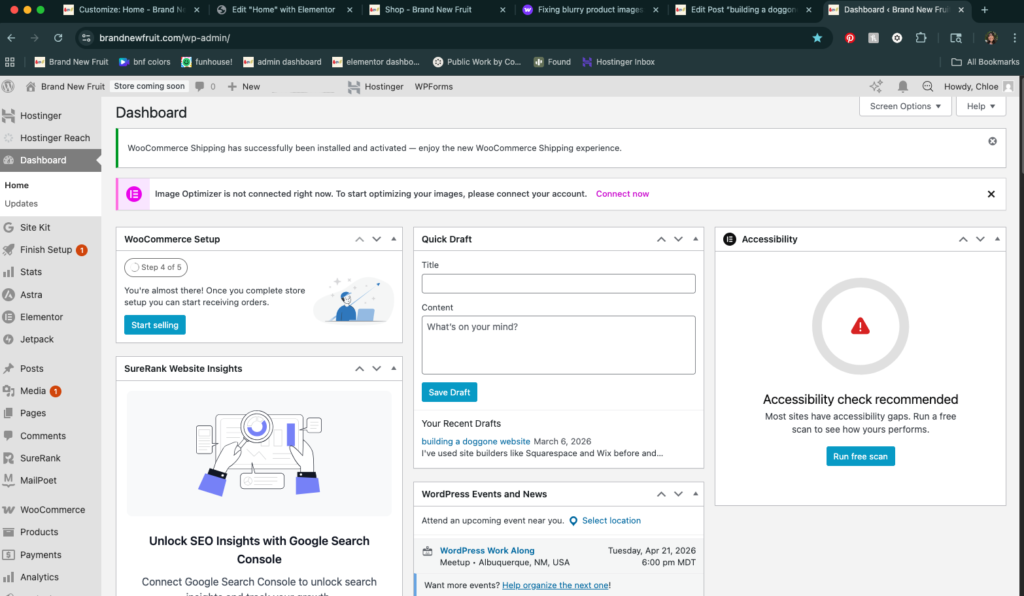1024x596 pixels.
Task: Click the Save Draft button
Action: [449, 392]
